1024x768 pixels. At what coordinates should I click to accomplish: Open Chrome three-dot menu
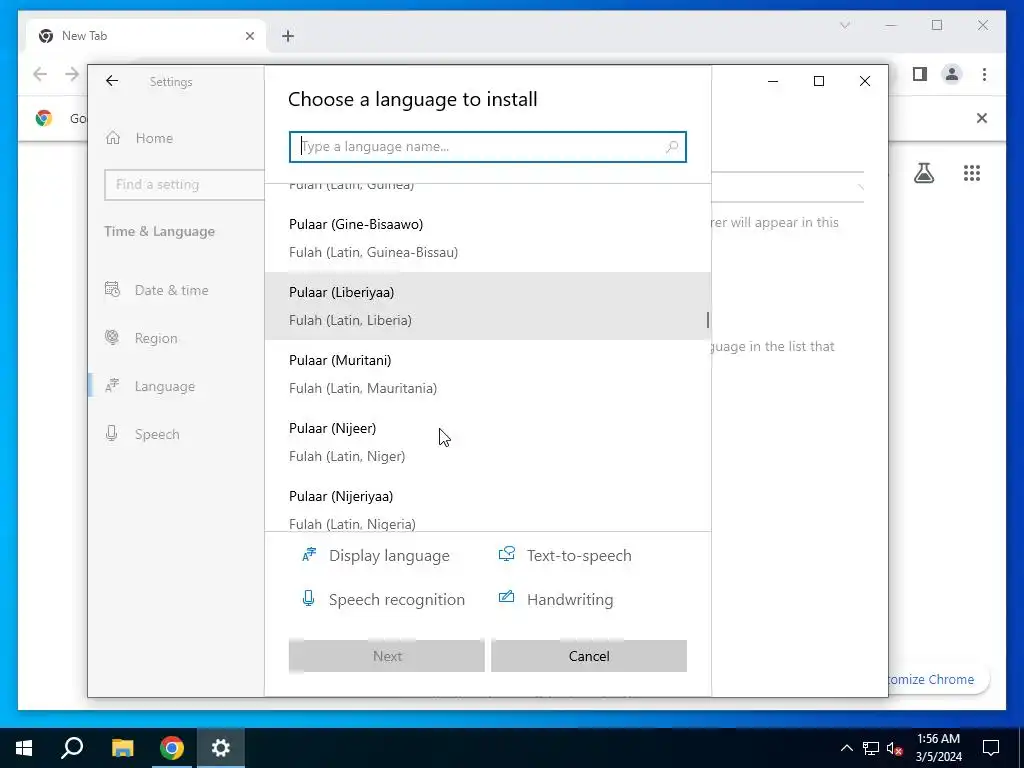(984, 74)
